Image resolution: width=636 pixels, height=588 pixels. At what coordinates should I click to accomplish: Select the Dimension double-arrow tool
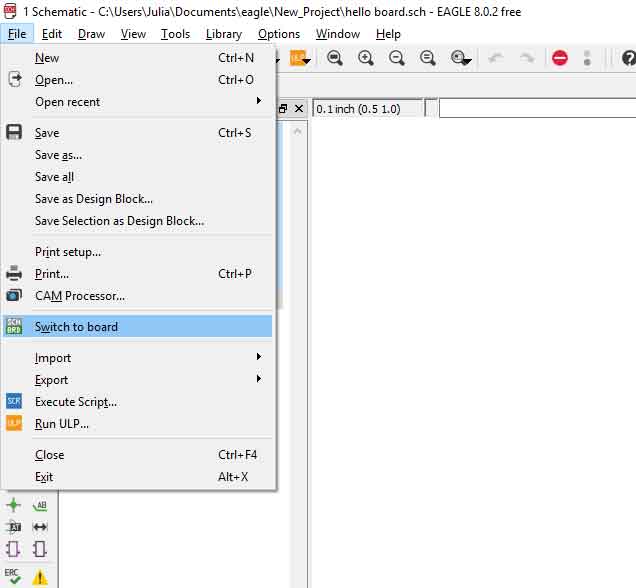[x=40, y=527]
